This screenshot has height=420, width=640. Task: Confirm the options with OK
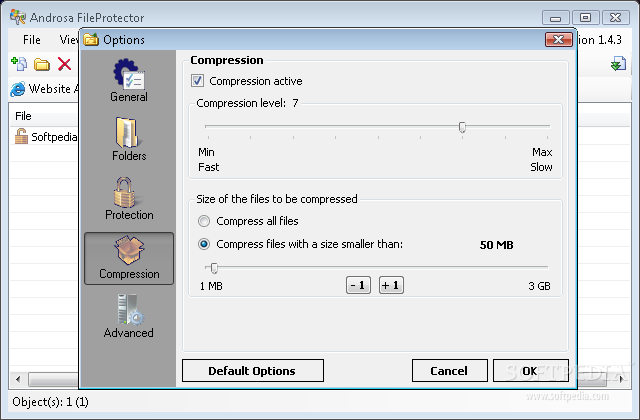click(531, 371)
